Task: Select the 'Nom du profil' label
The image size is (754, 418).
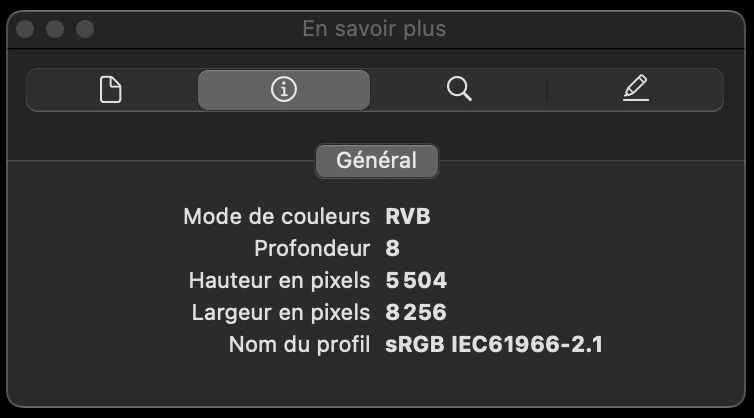Action: tap(299, 344)
